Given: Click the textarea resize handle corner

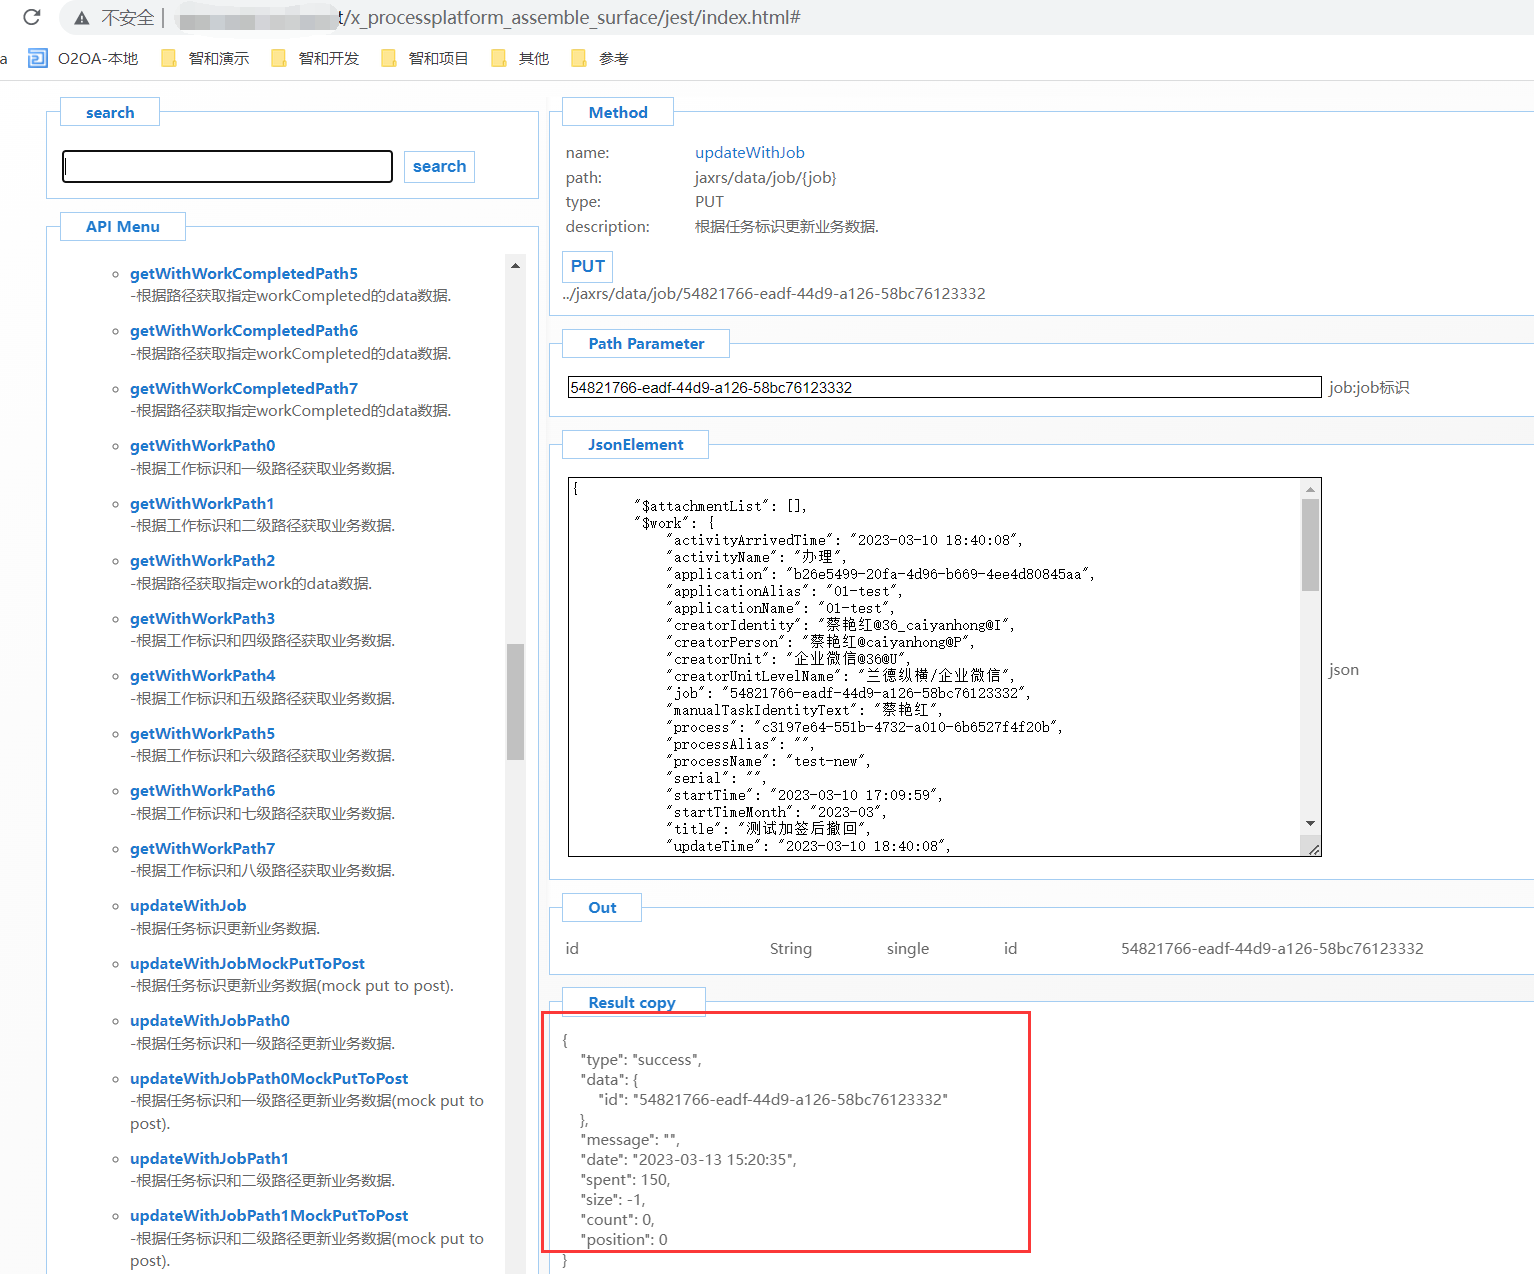Looking at the screenshot, I should [1313, 849].
